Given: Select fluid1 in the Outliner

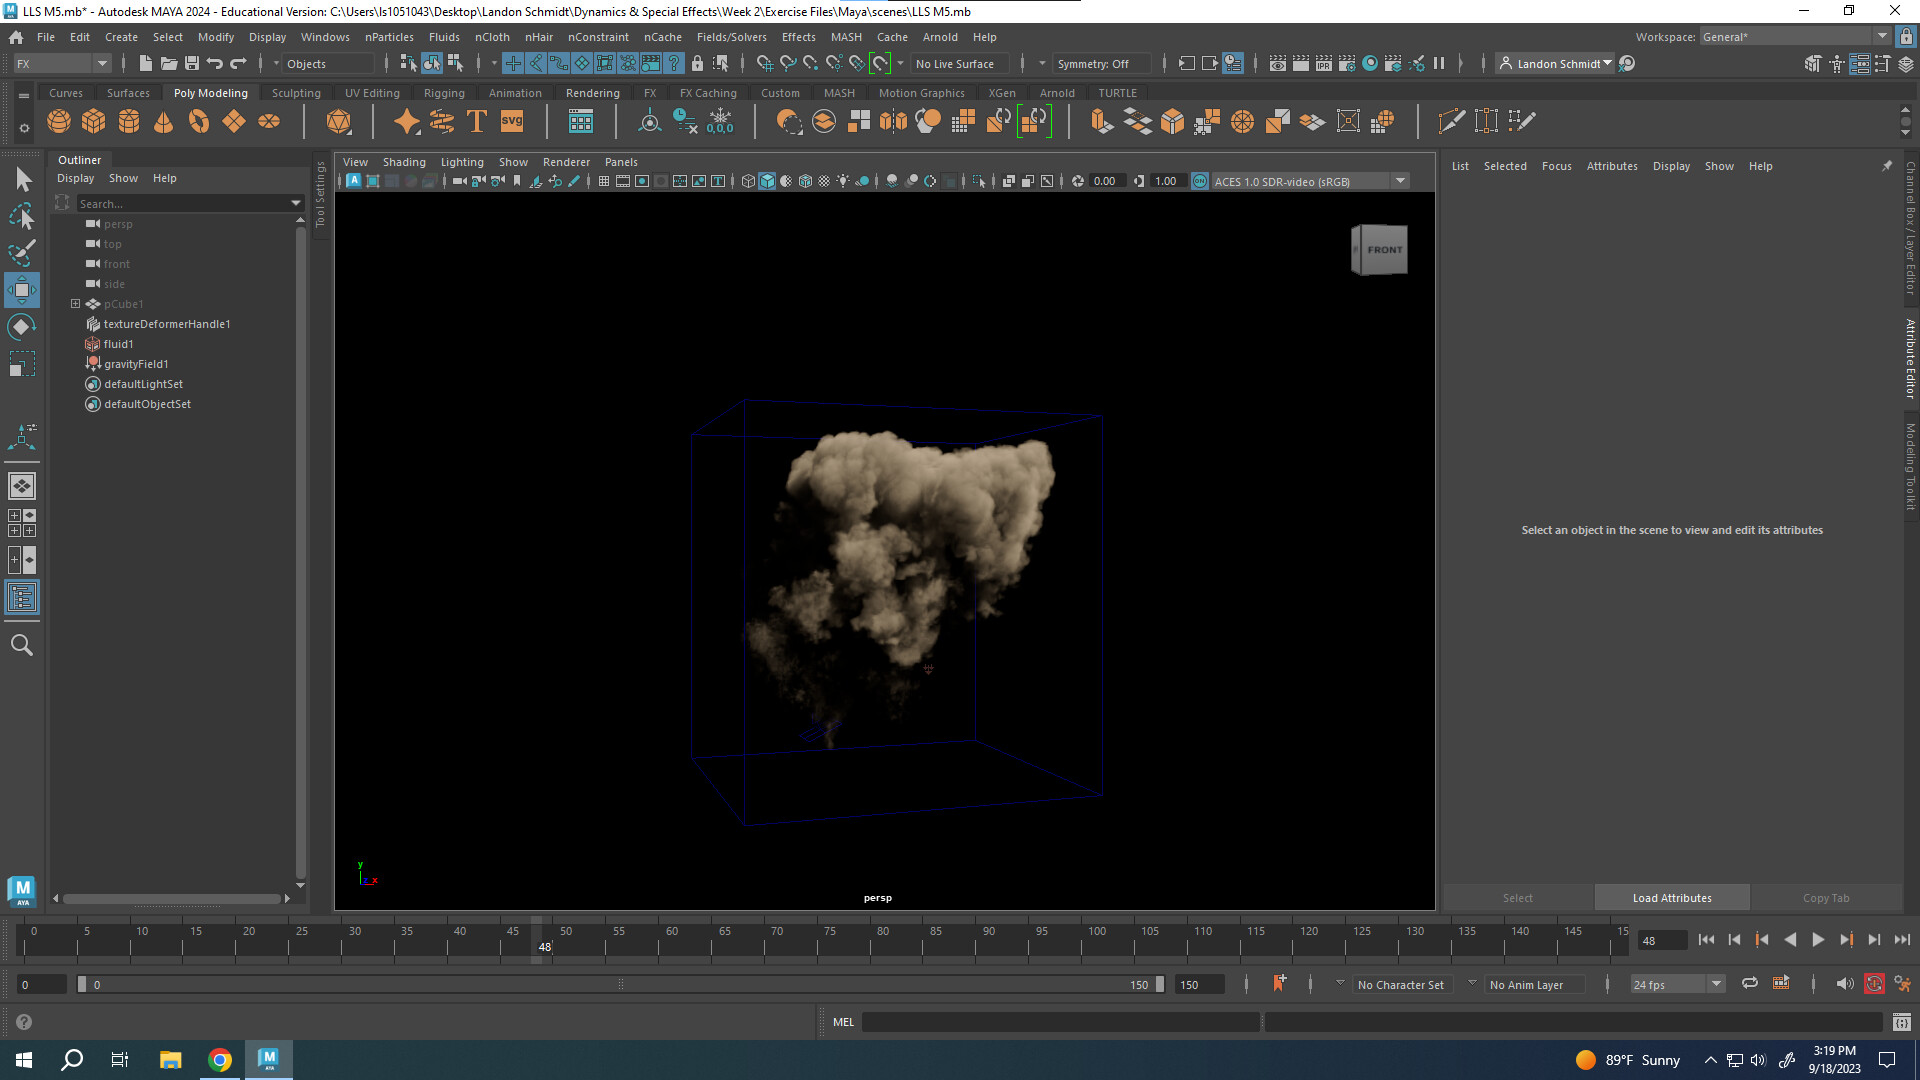Looking at the screenshot, I should point(117,343).
